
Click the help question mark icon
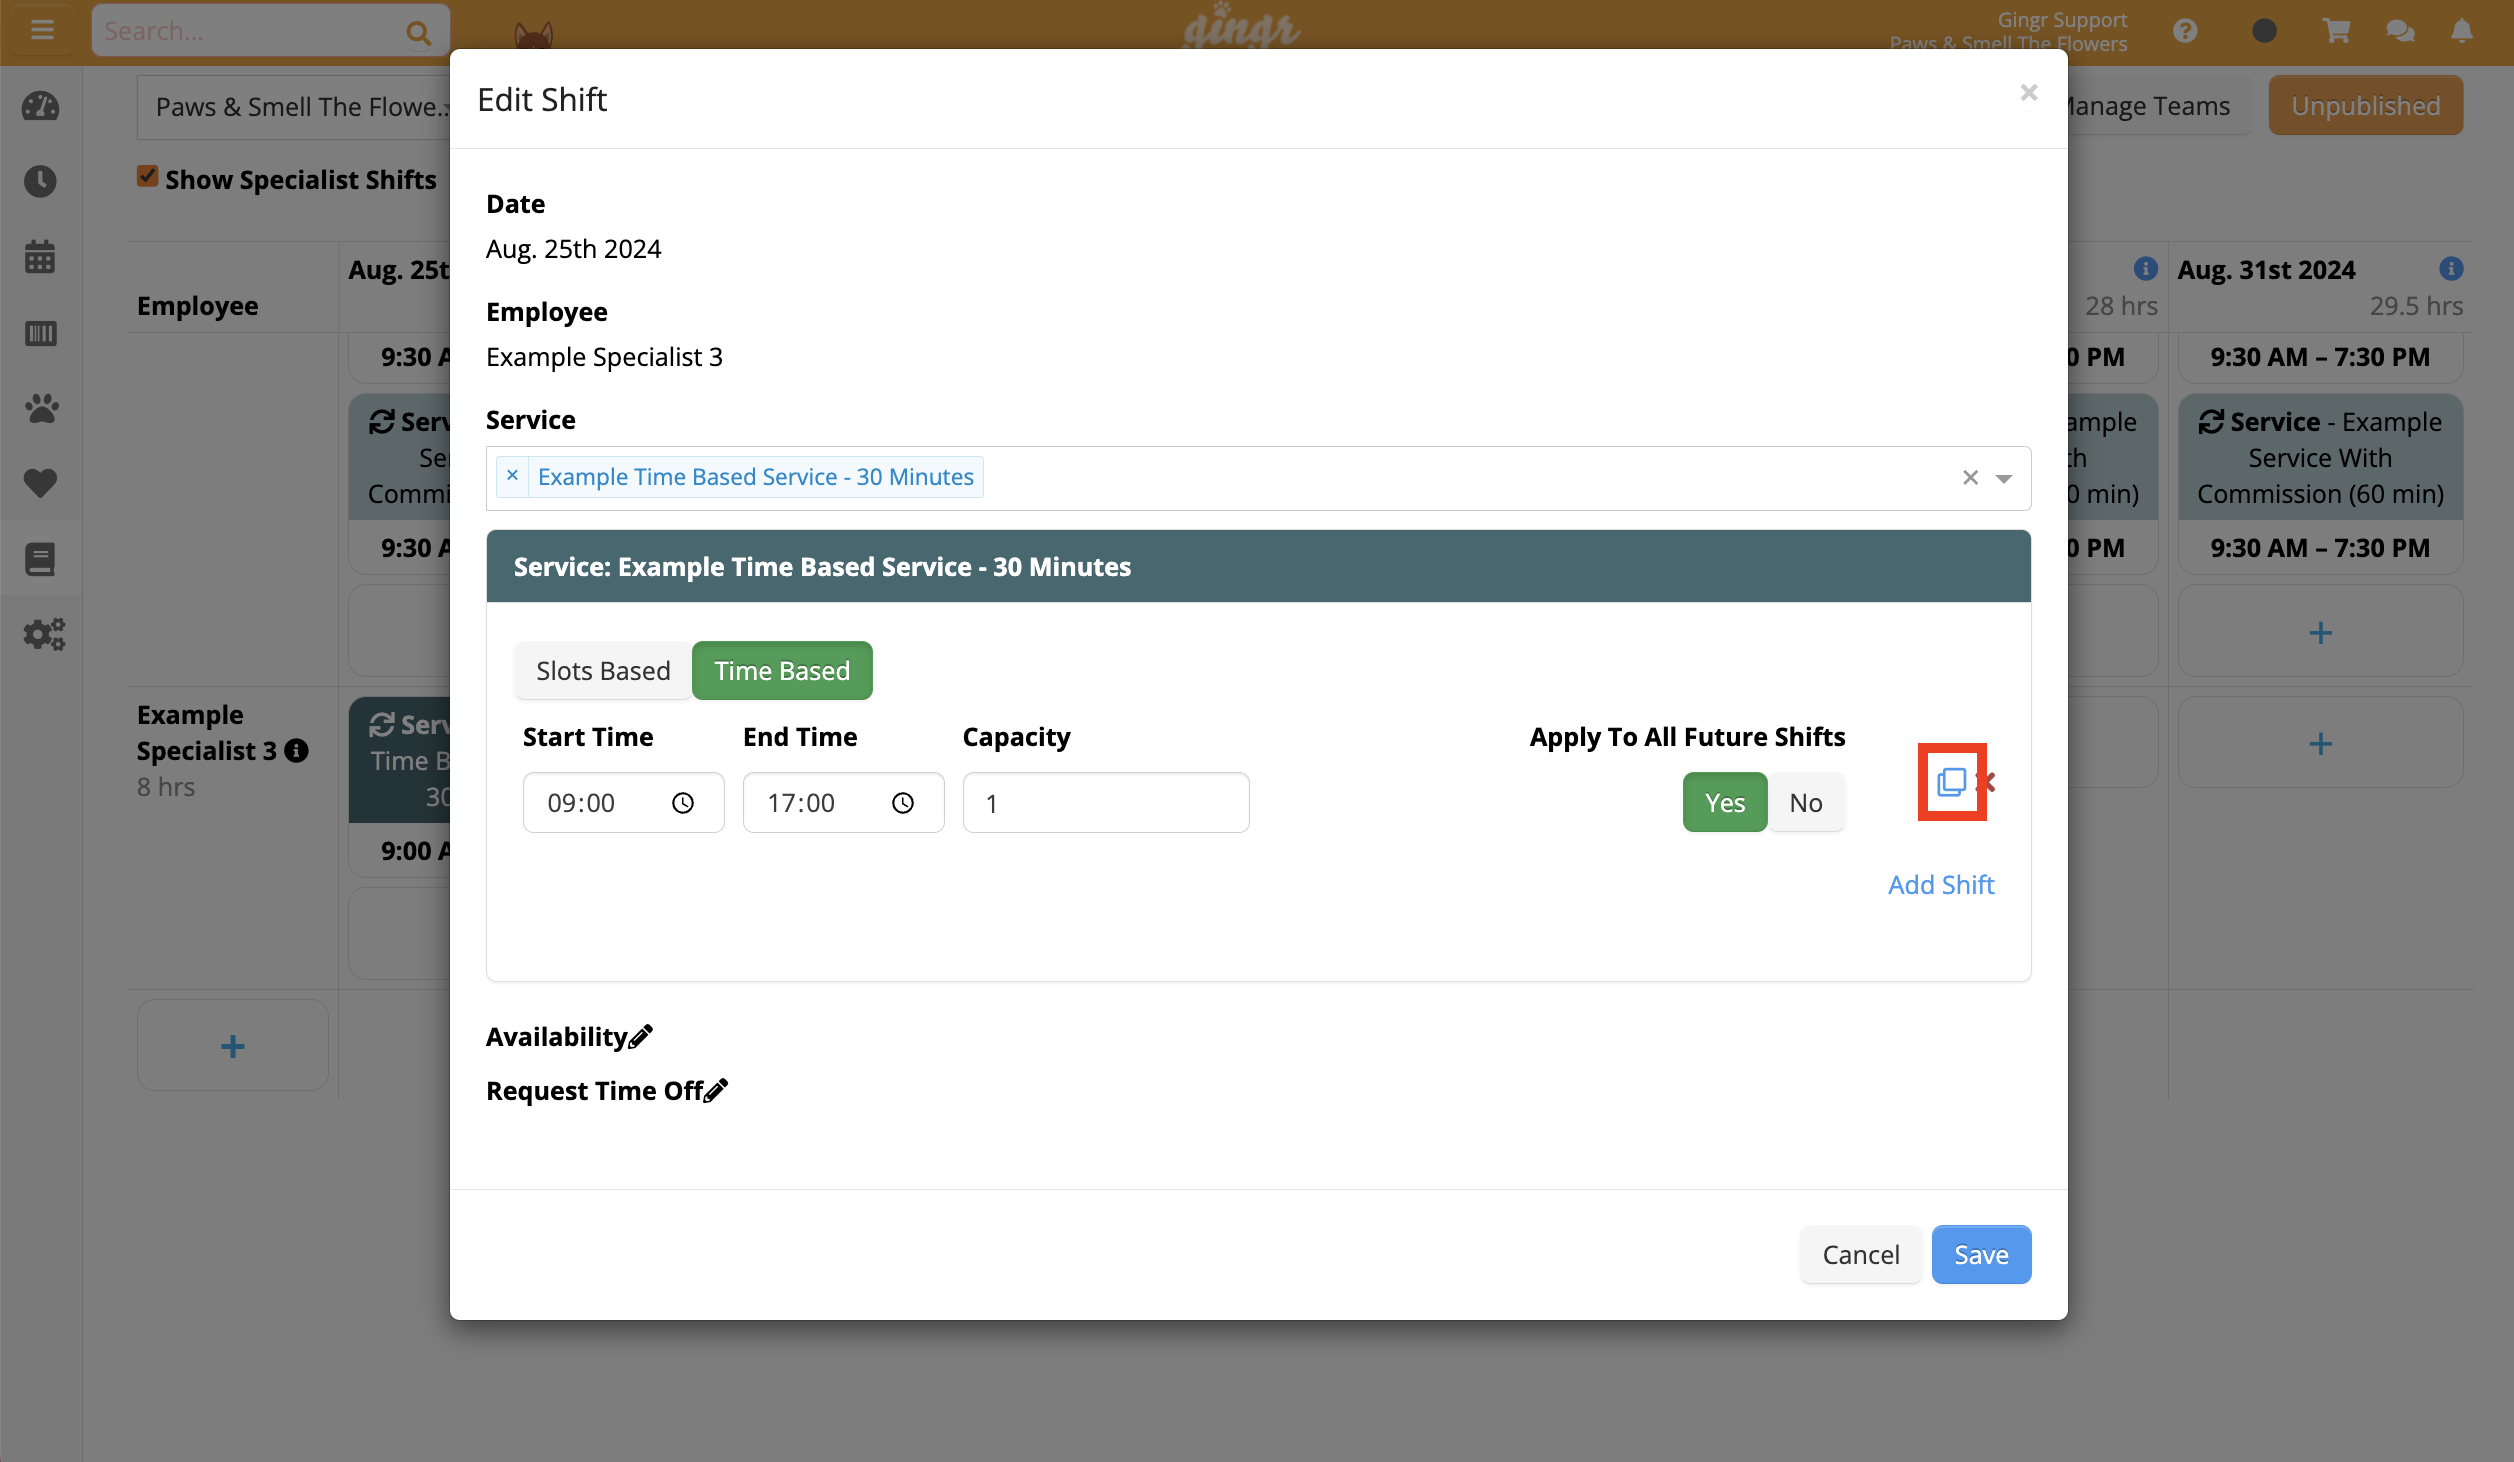tap(2185, 31)
